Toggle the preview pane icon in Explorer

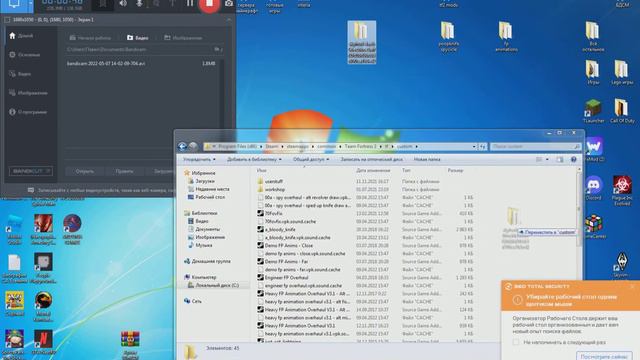tap(560, 160)
